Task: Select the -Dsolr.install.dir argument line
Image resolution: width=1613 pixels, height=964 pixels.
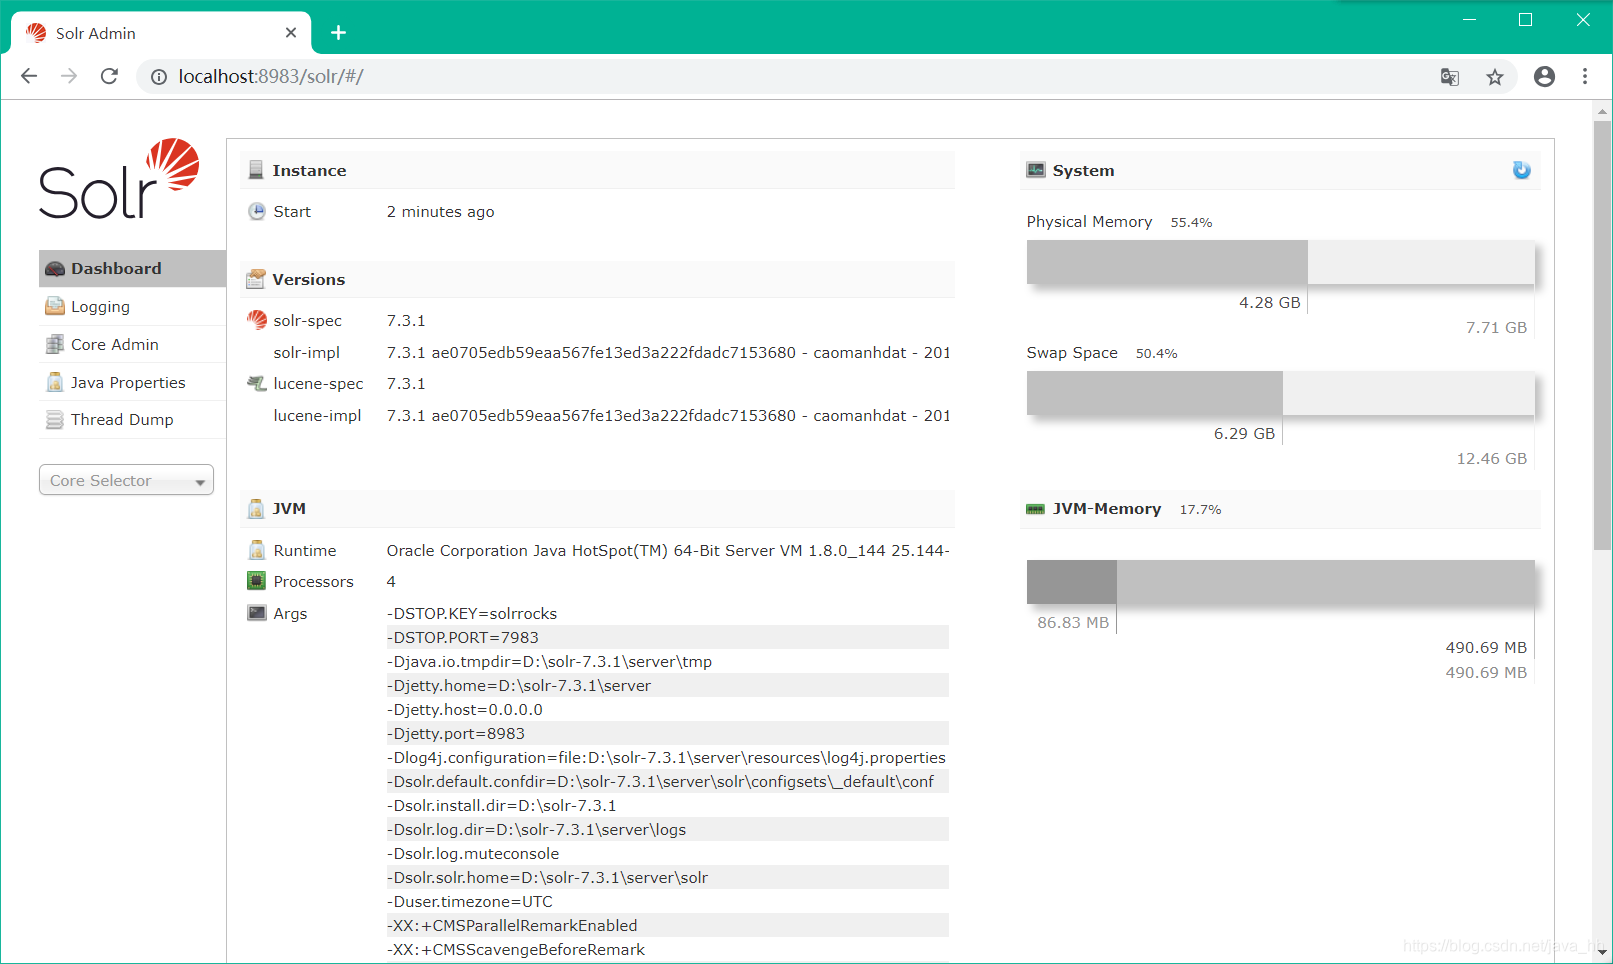Action: point(667,805)
